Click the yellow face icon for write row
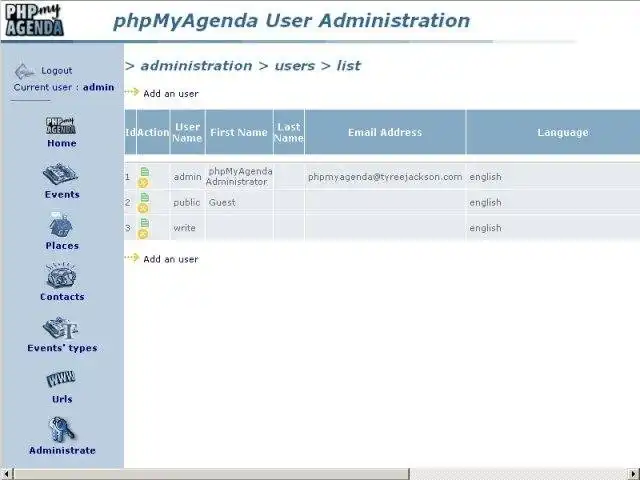 click(x=143, y=234)
